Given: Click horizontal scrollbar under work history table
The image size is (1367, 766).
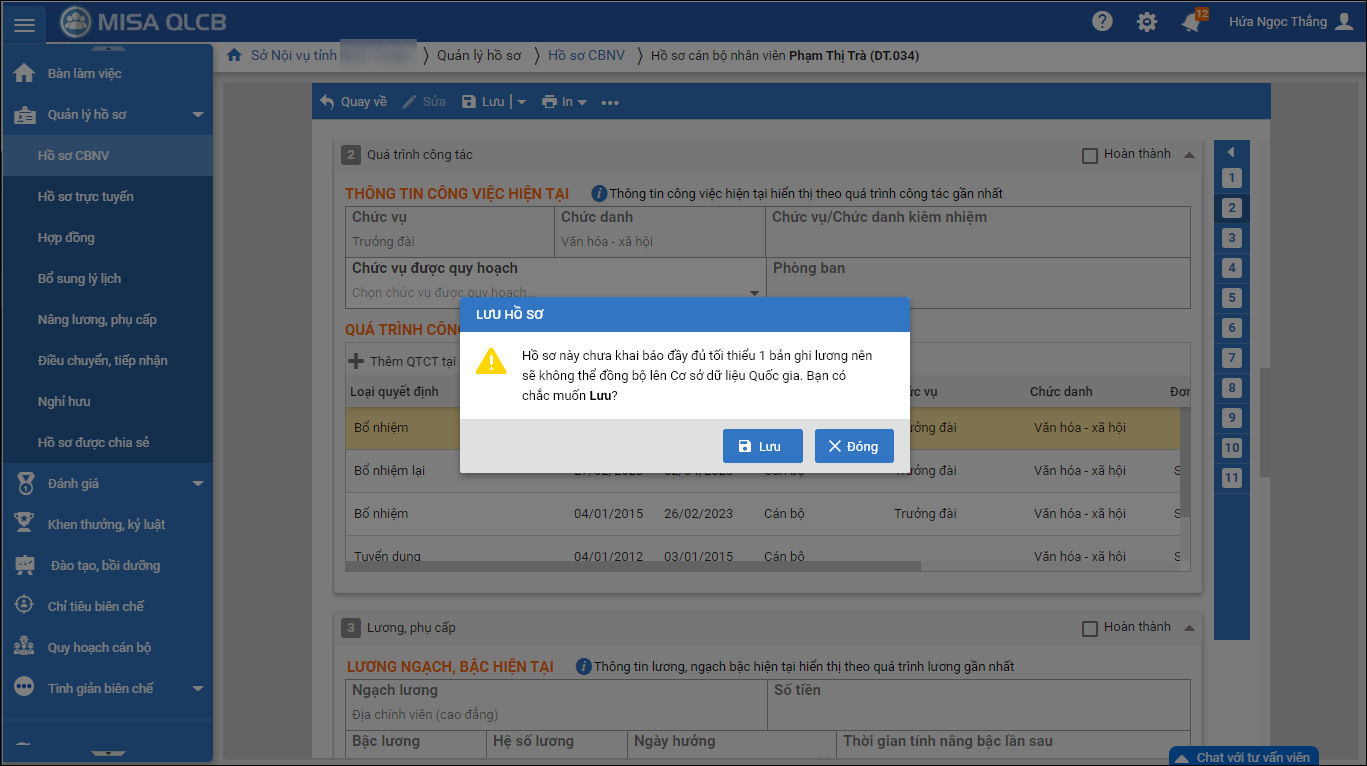Looking at the screenshot, I should (632, 566).
